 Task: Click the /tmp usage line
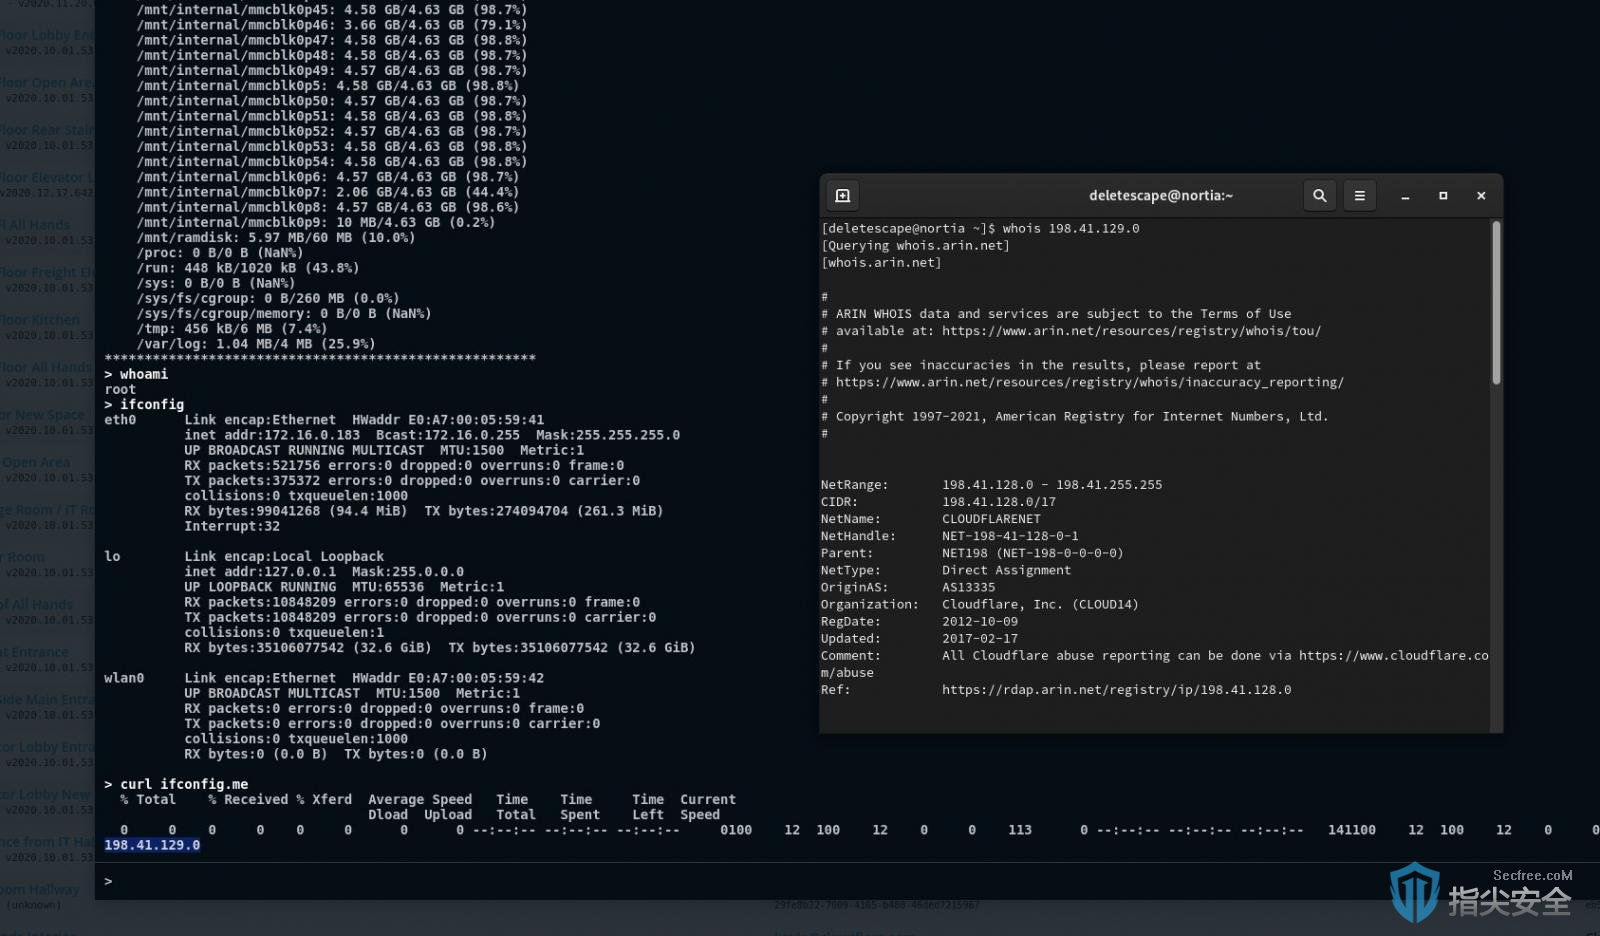point(232,328)
